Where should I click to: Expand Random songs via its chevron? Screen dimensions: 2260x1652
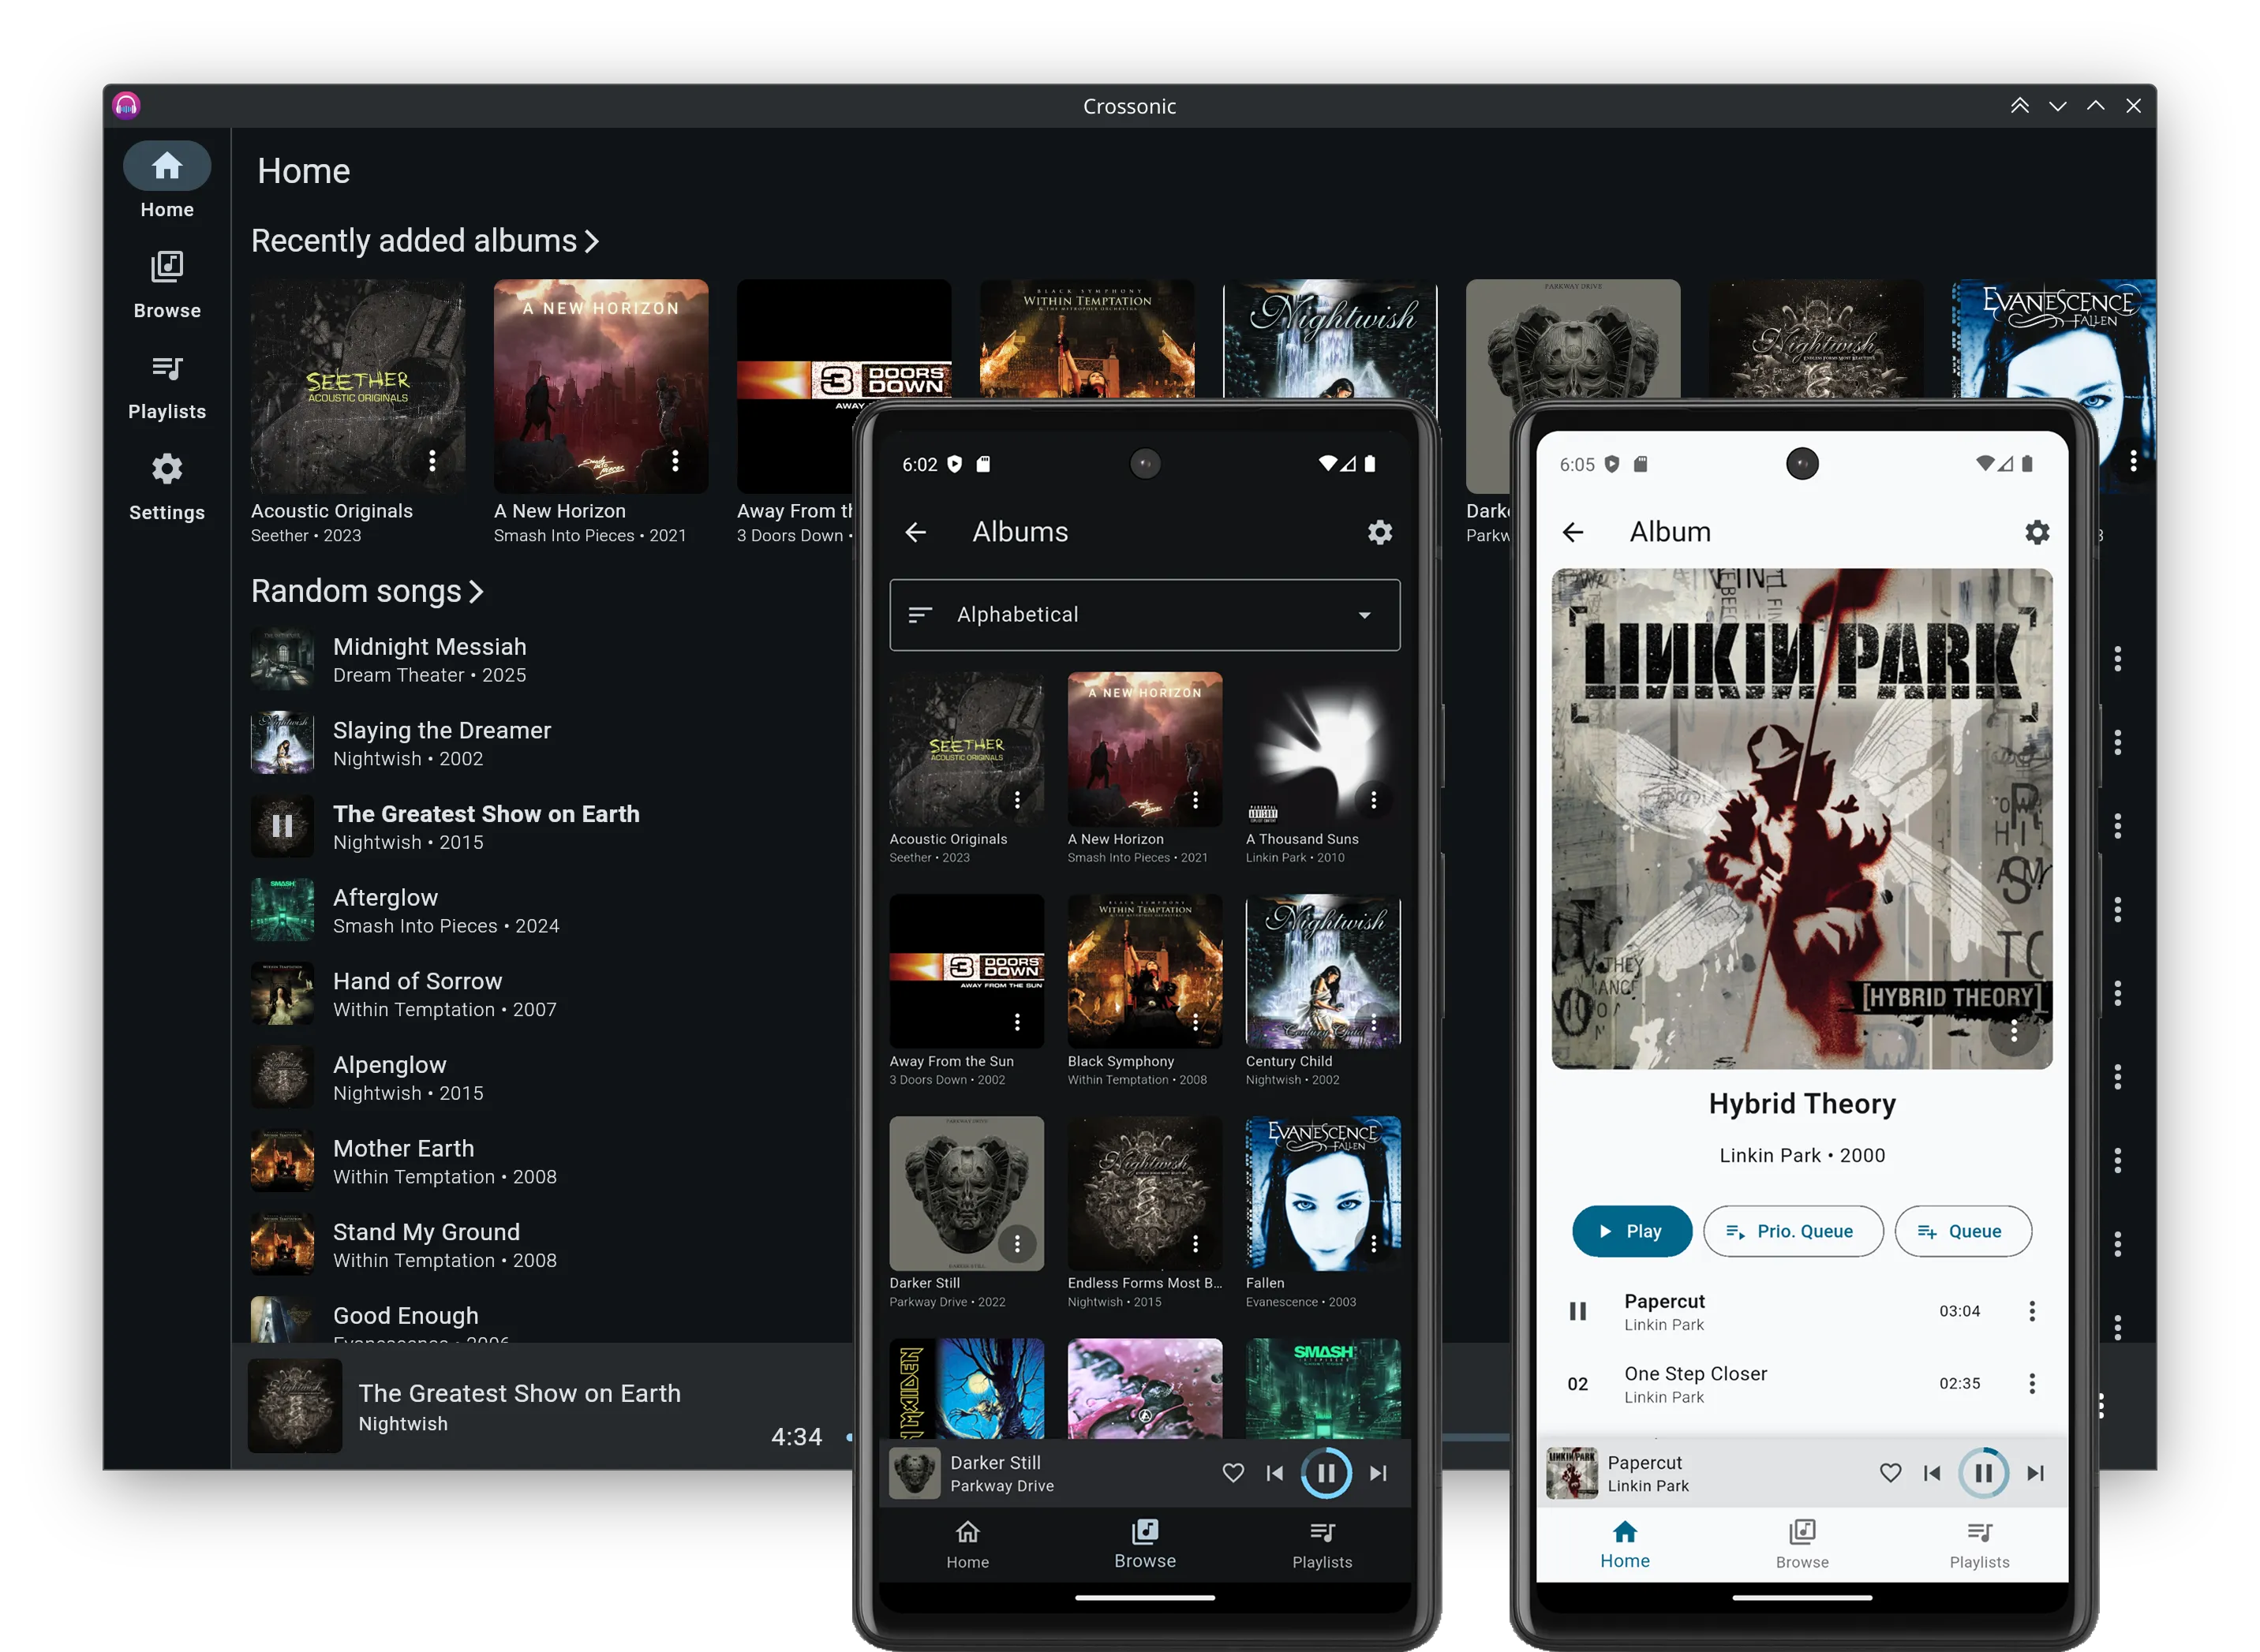474,591
